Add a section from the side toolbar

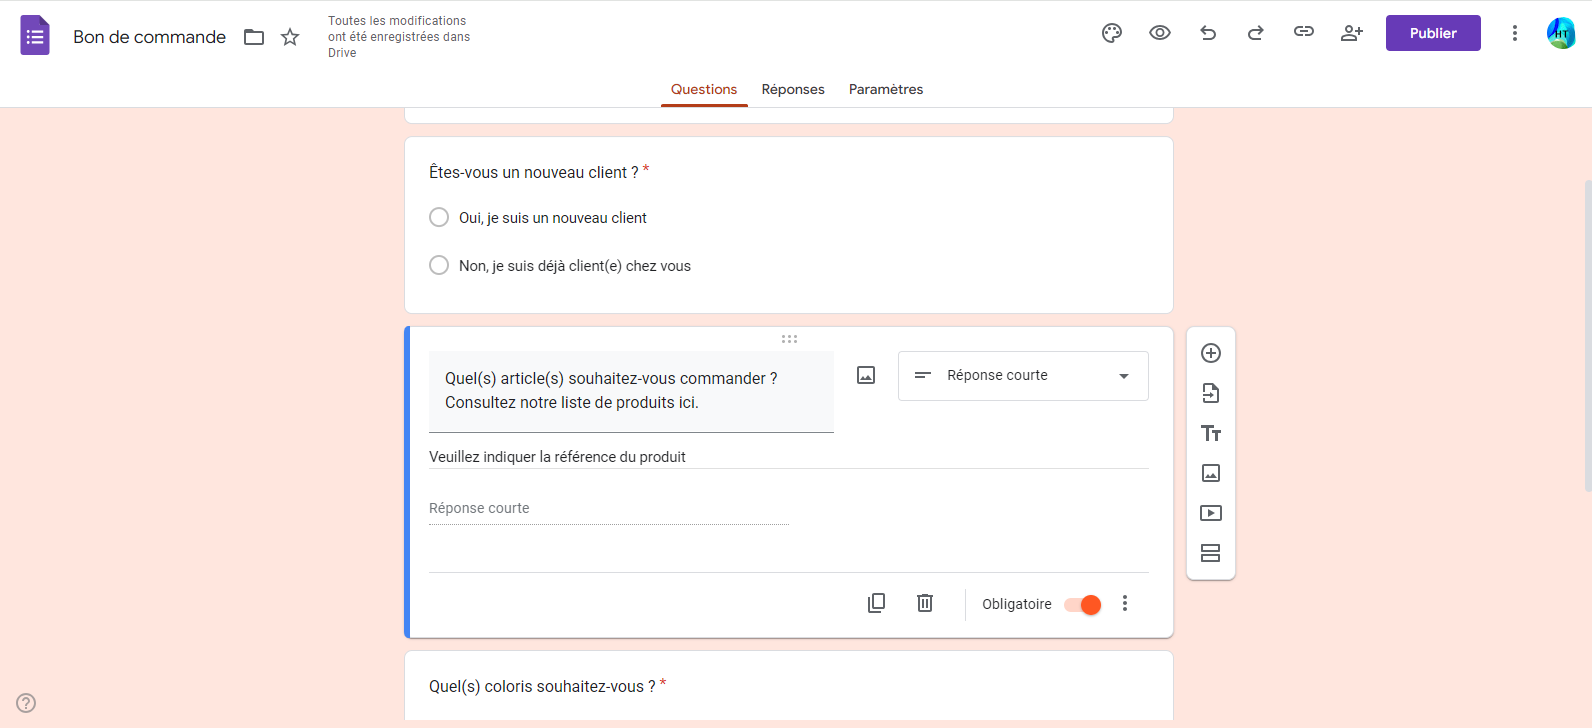click(x=1211, y=553)
